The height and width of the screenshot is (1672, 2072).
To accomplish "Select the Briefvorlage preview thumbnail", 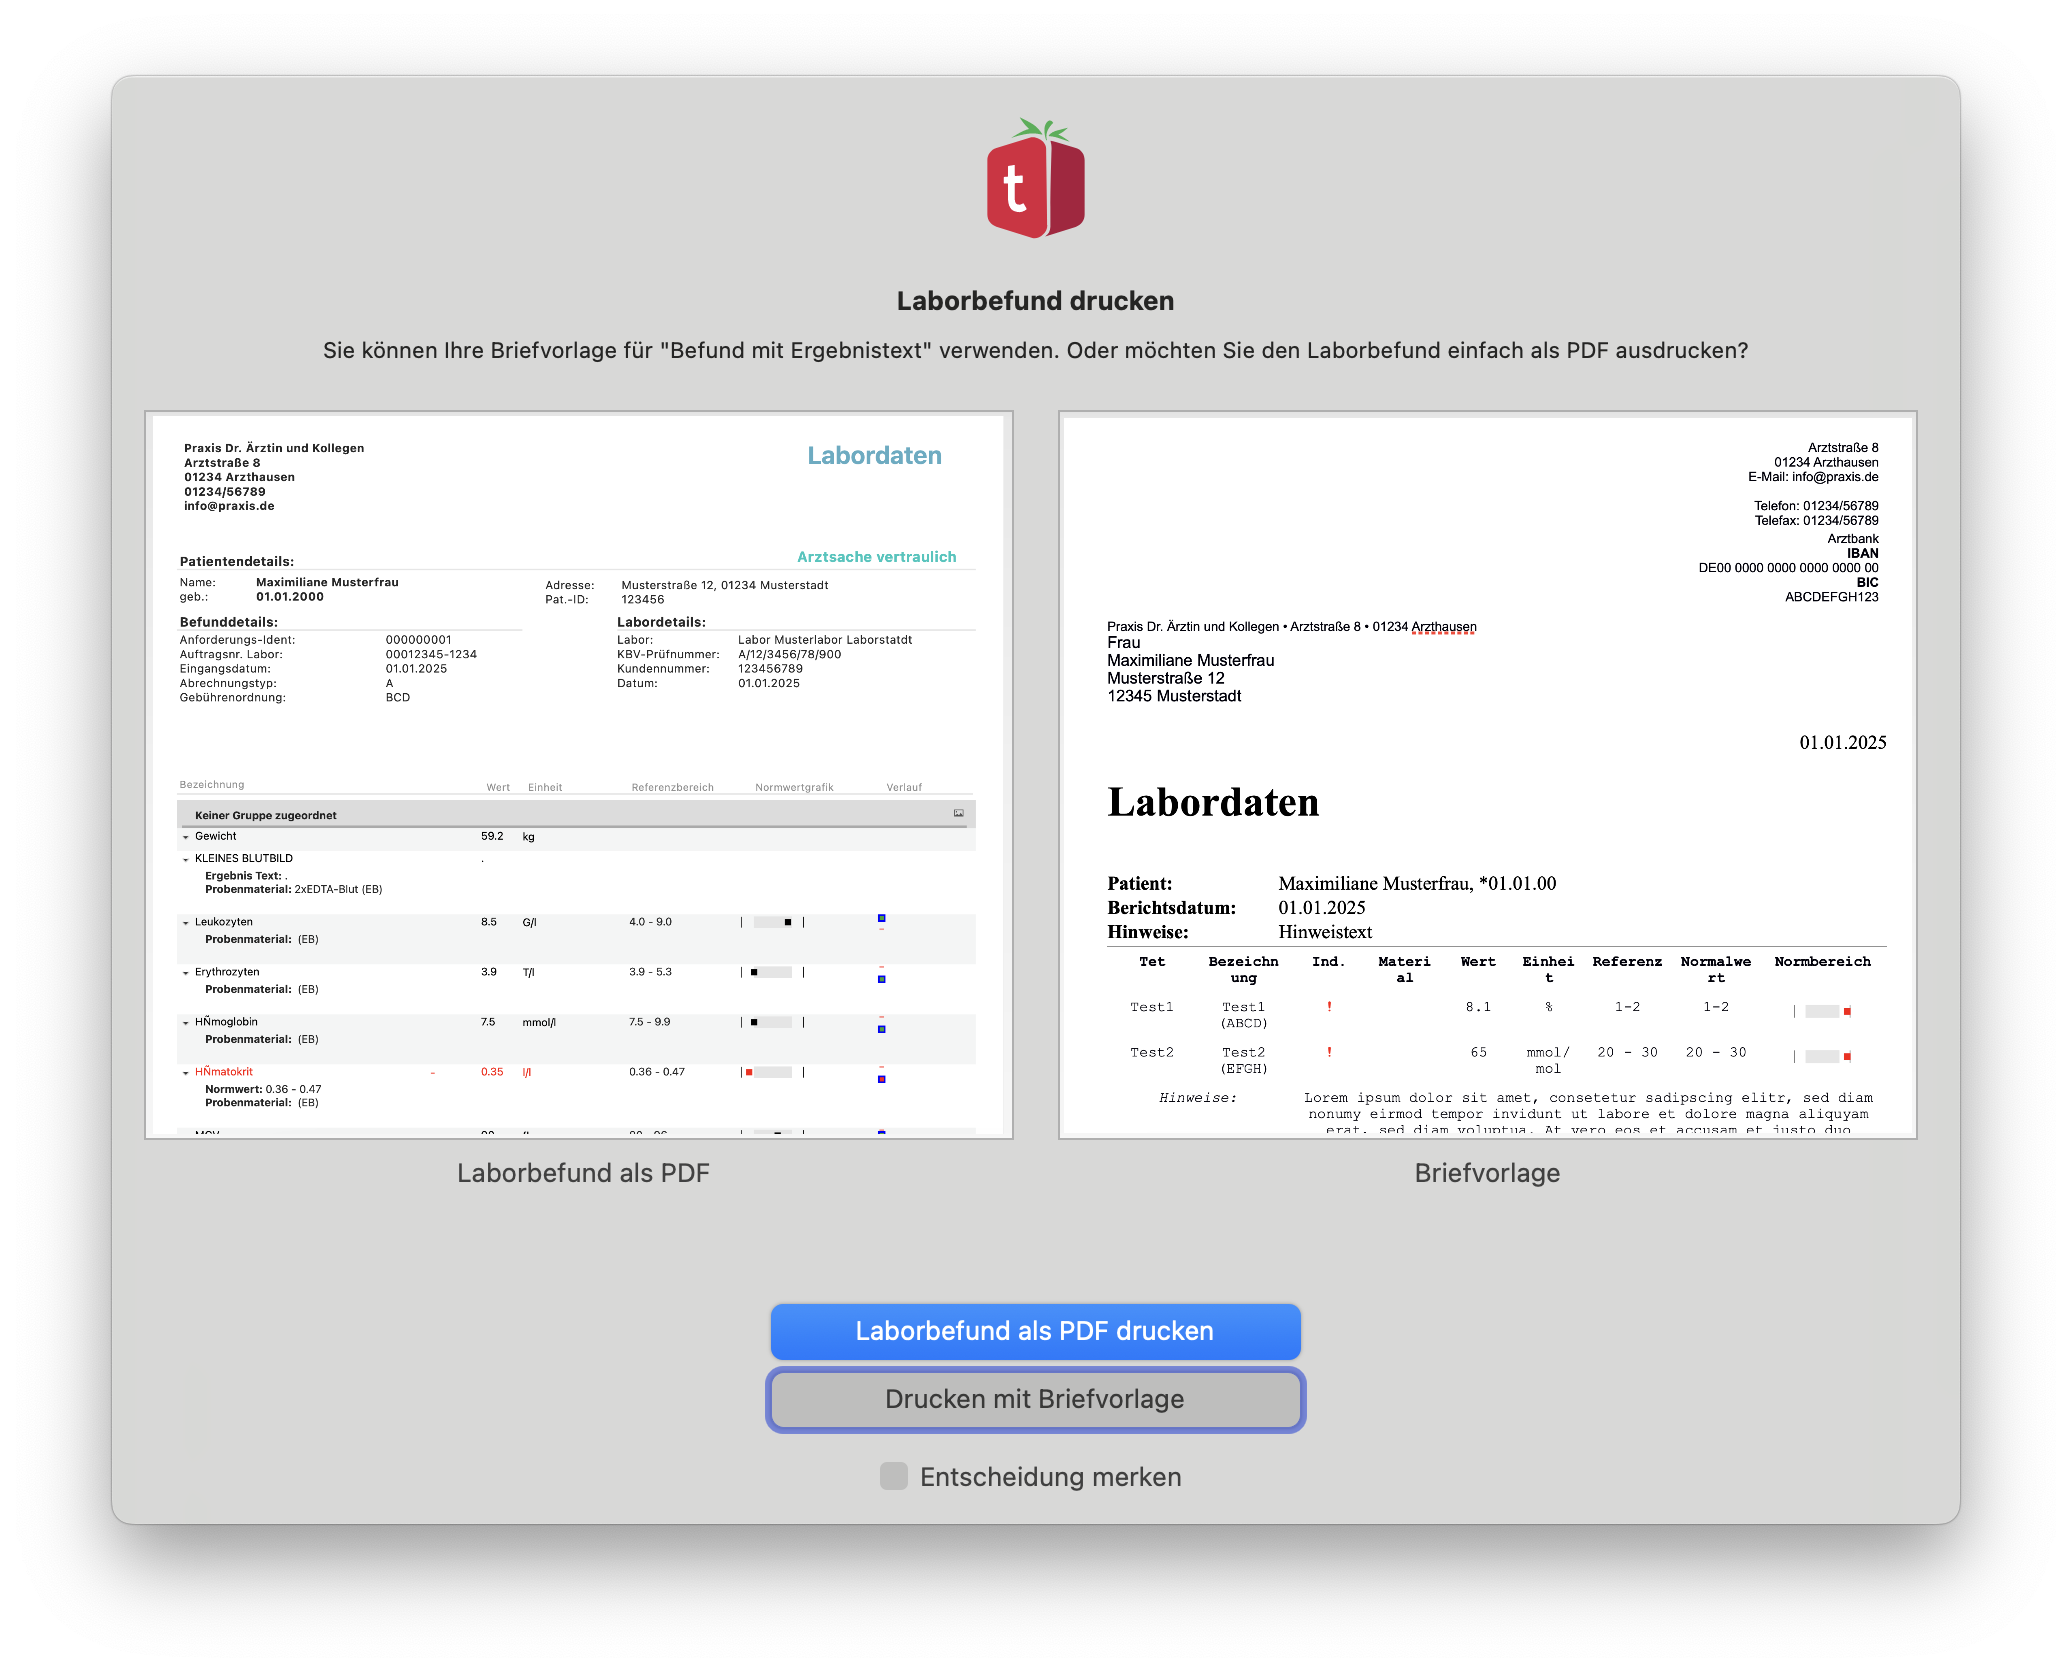I will (1488, 775).
